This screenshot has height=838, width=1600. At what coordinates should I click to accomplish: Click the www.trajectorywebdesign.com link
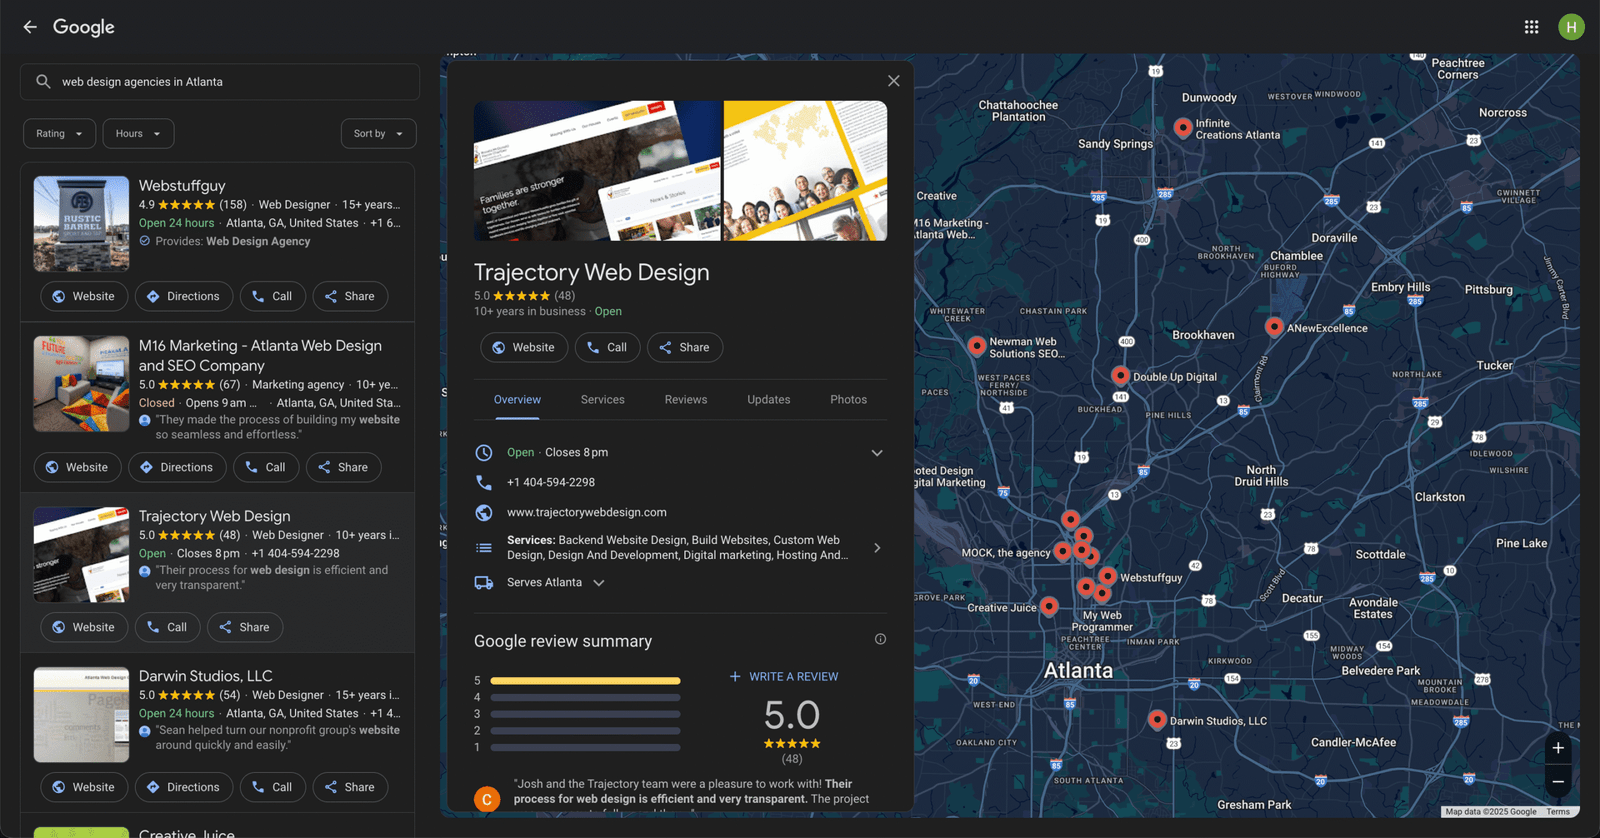(586, 512)
